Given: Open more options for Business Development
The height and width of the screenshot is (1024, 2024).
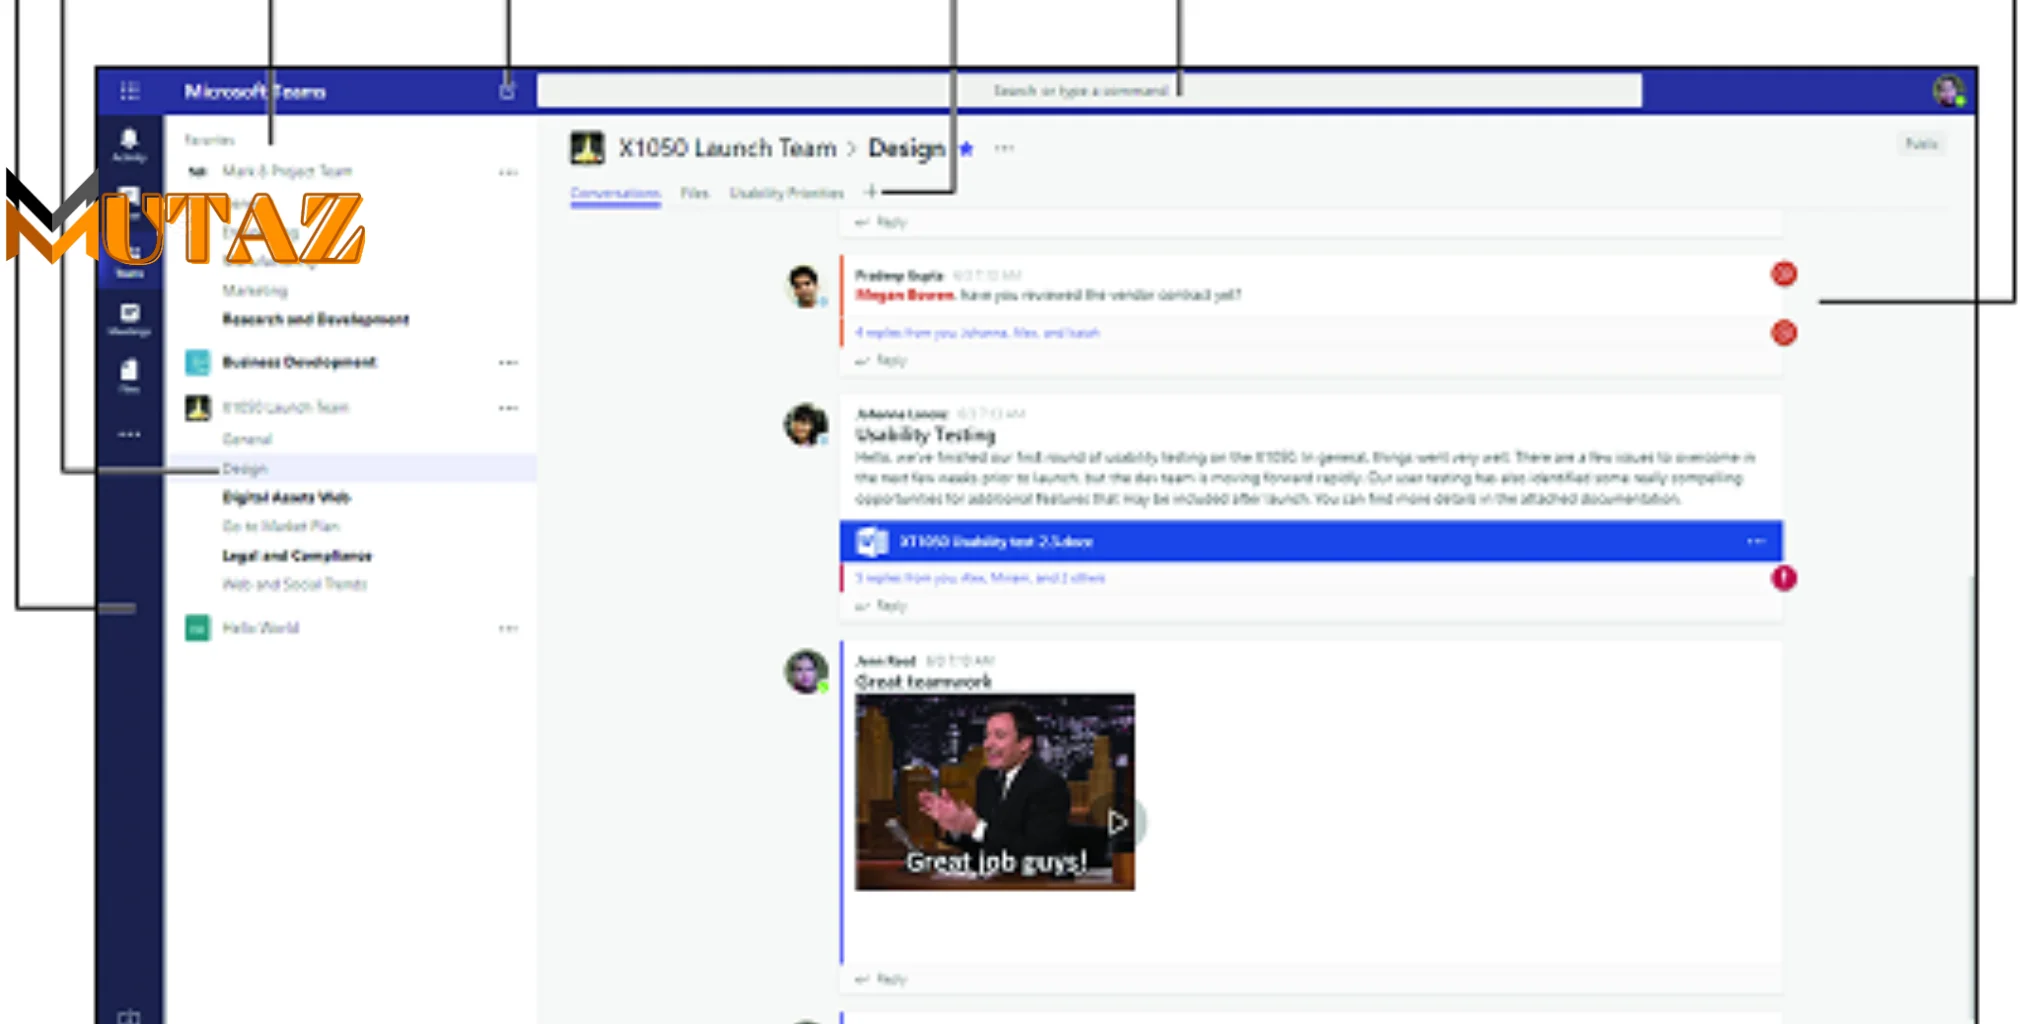Looking at the screenshot, I should point(508,362).
